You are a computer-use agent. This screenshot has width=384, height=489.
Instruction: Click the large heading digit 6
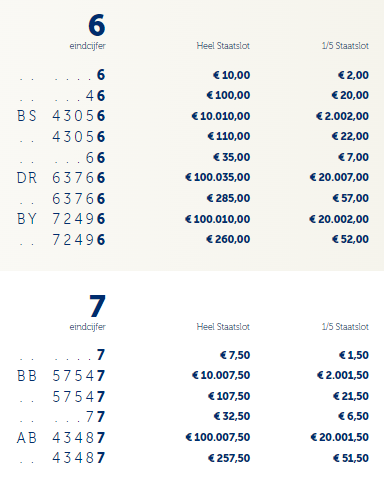[97, 25]
